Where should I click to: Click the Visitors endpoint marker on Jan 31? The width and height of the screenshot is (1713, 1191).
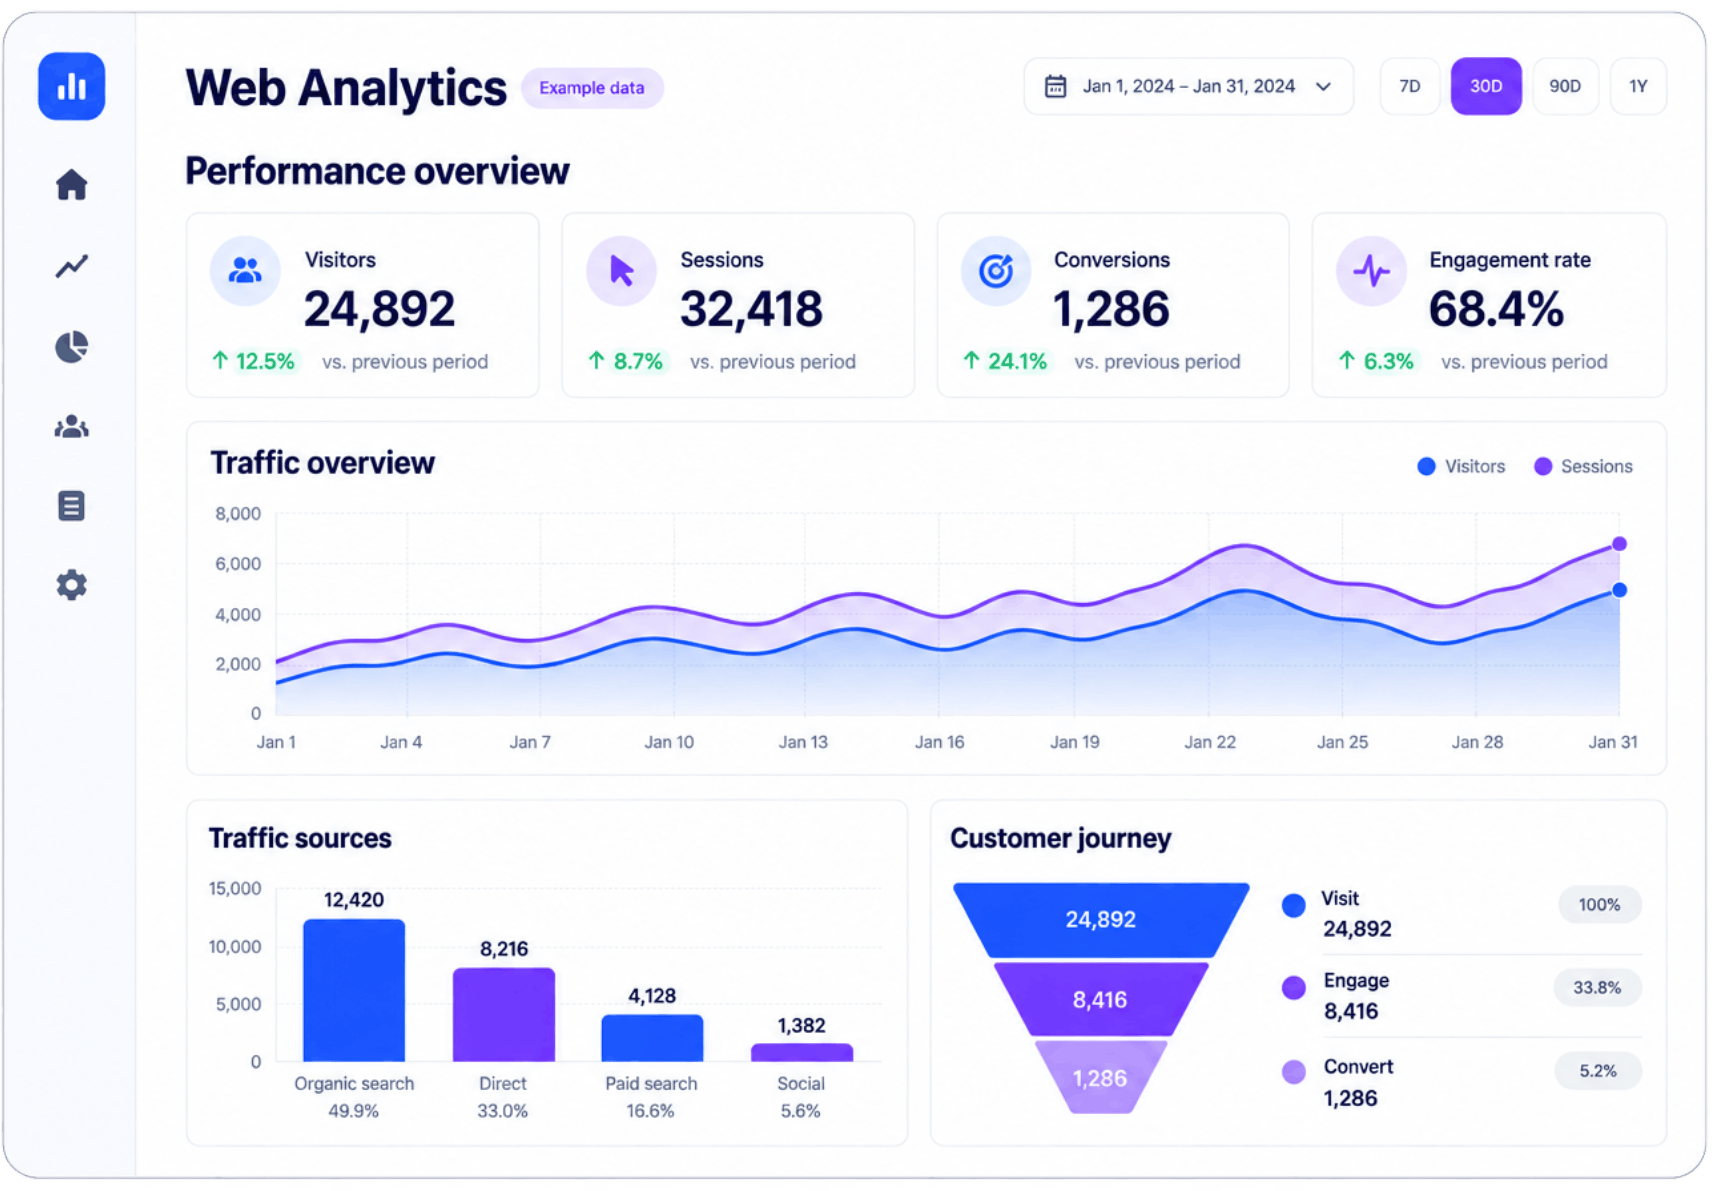(x=1619, y=590)
